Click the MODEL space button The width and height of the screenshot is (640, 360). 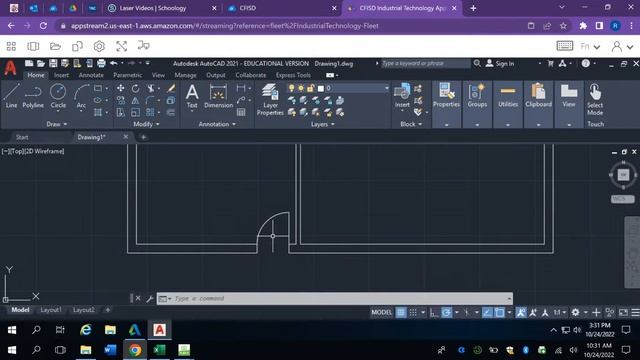click(382, 313)
